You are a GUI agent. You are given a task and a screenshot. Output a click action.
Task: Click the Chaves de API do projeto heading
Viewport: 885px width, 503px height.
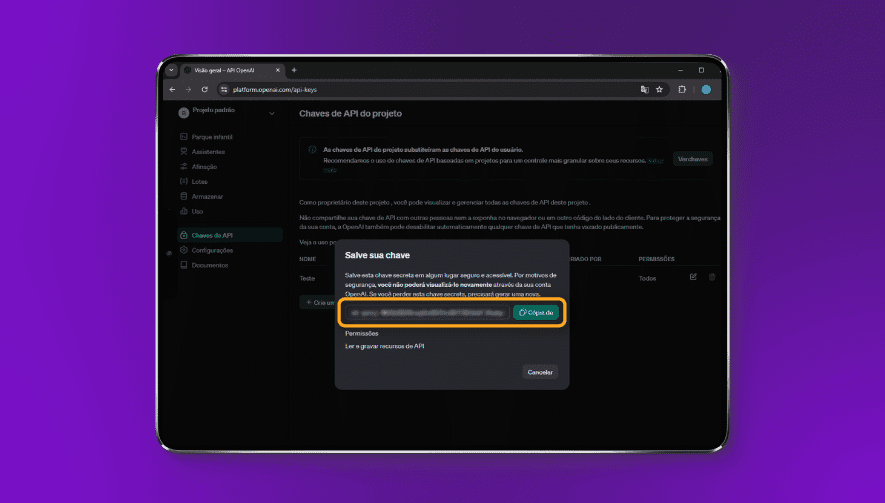(x=351, y=113)
